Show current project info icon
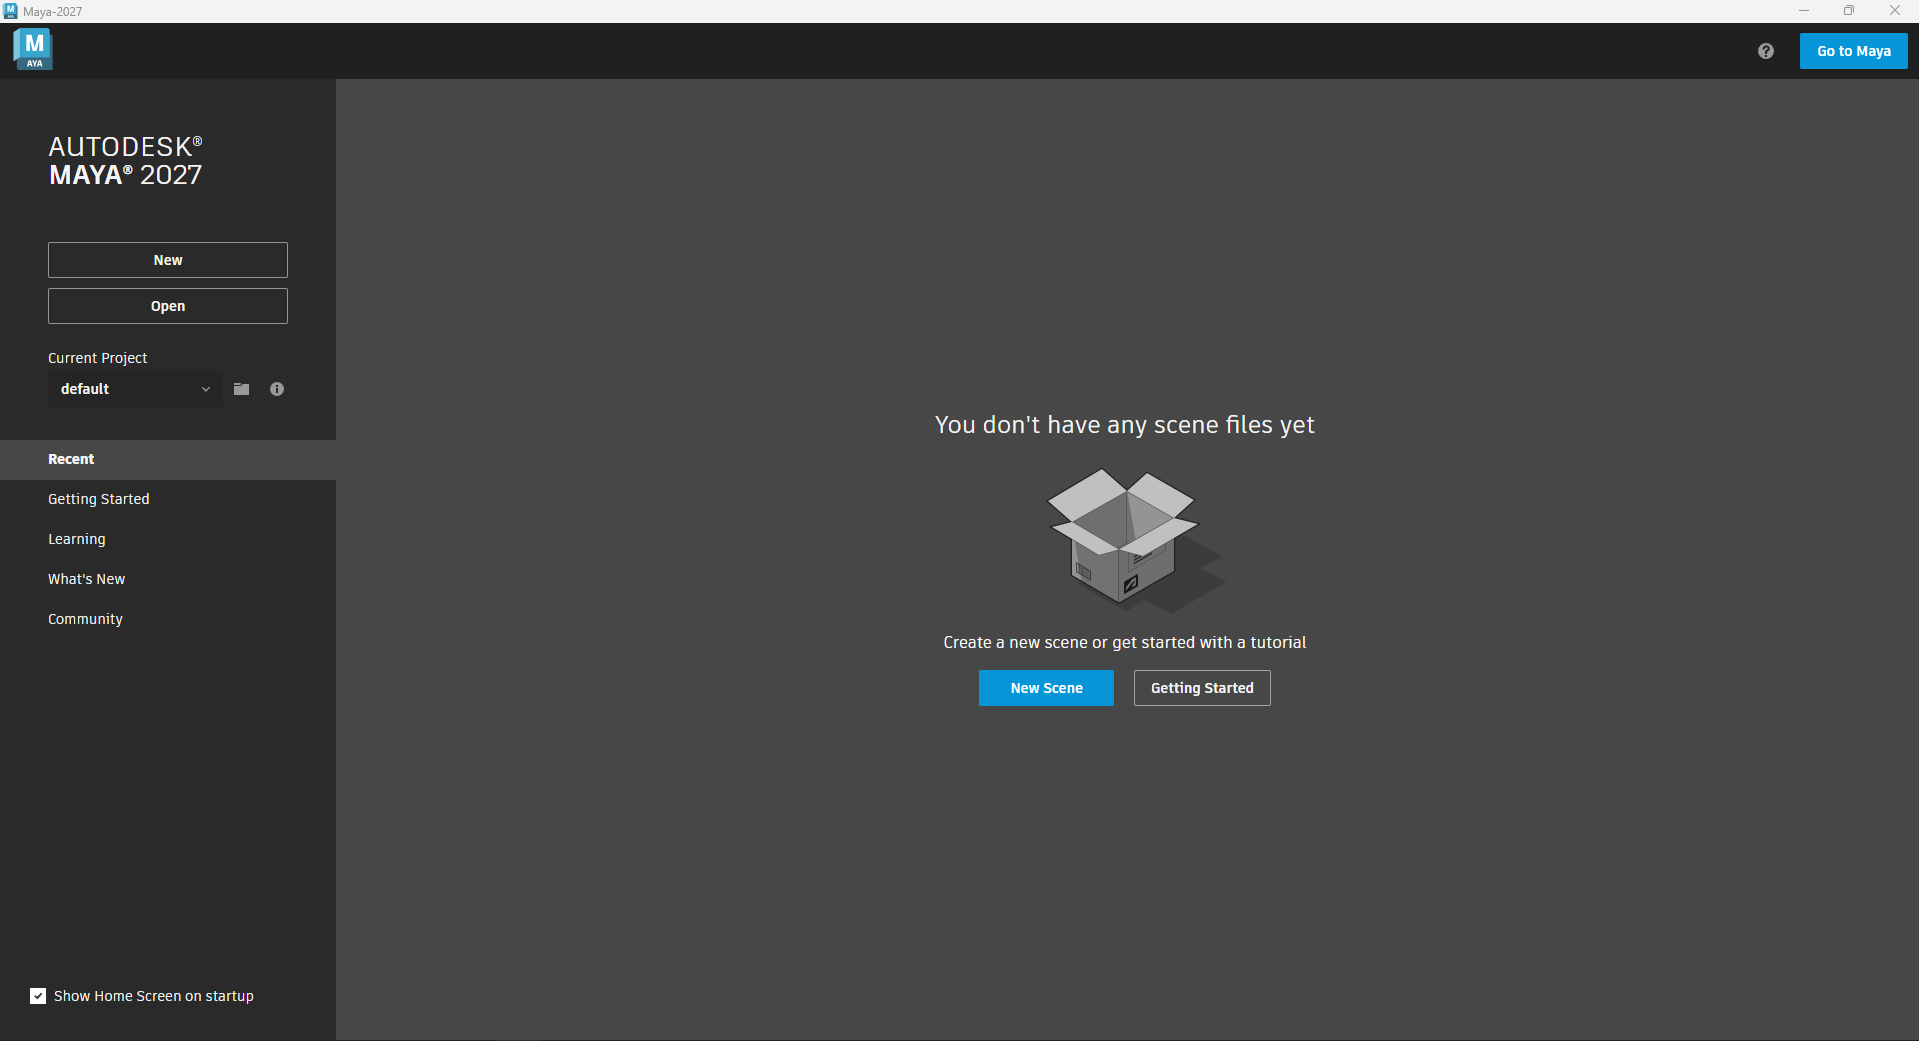This screenshot has height=1041, width=1919. click(277, 389)
